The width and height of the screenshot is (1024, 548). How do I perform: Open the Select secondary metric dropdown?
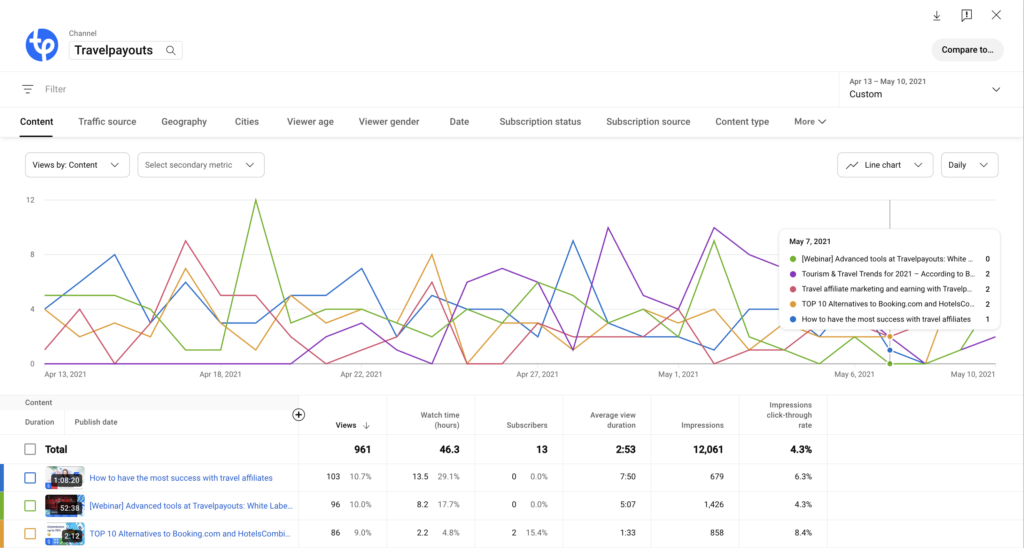(x=199, y=165)
